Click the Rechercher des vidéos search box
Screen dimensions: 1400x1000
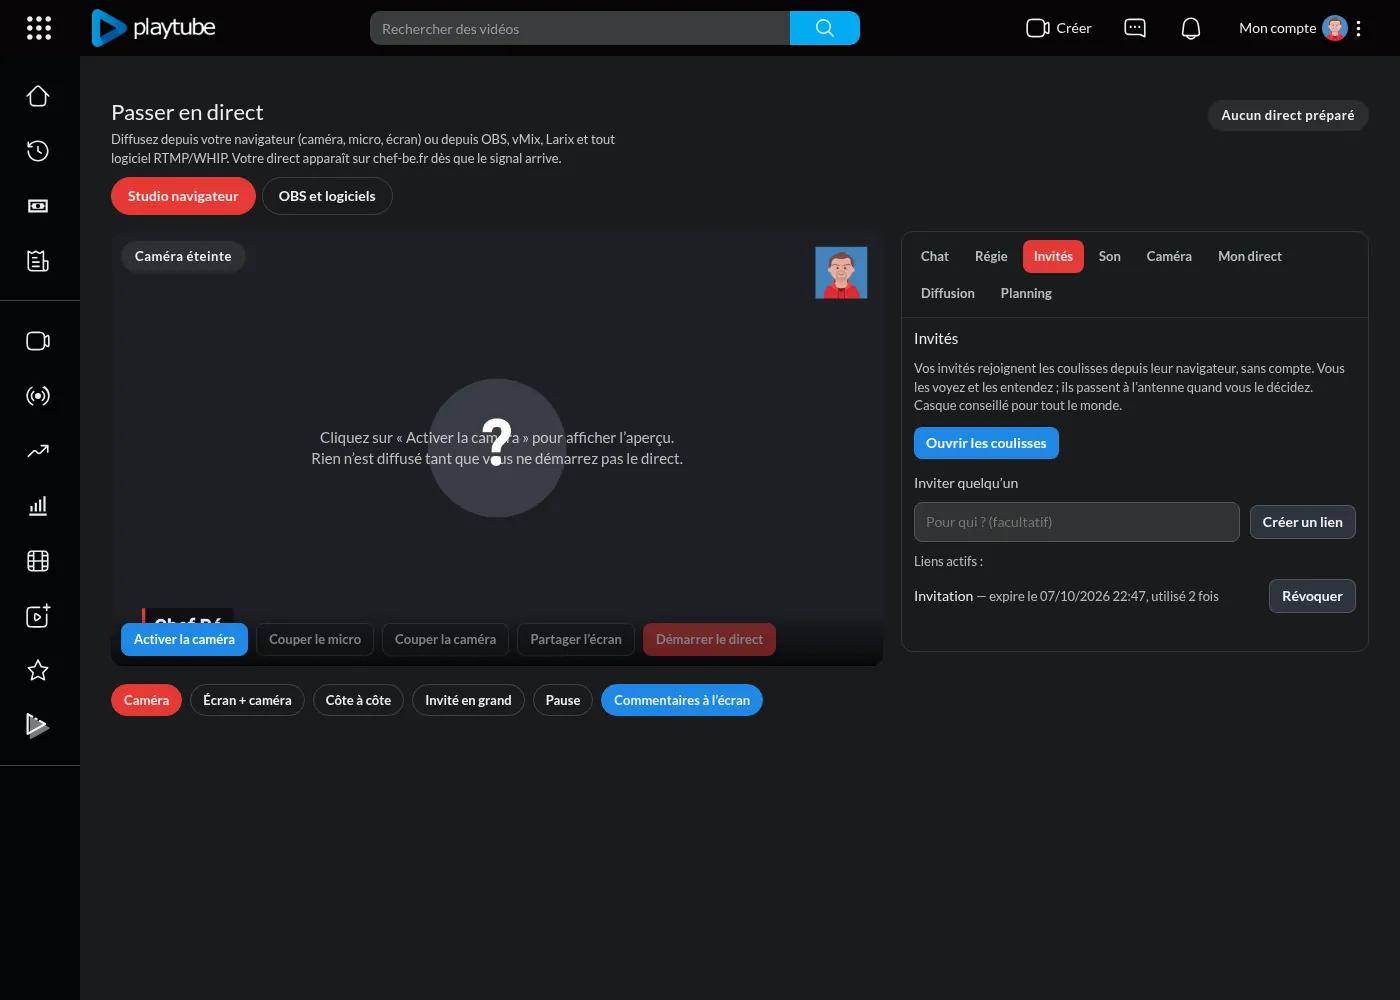click(580, 28)
